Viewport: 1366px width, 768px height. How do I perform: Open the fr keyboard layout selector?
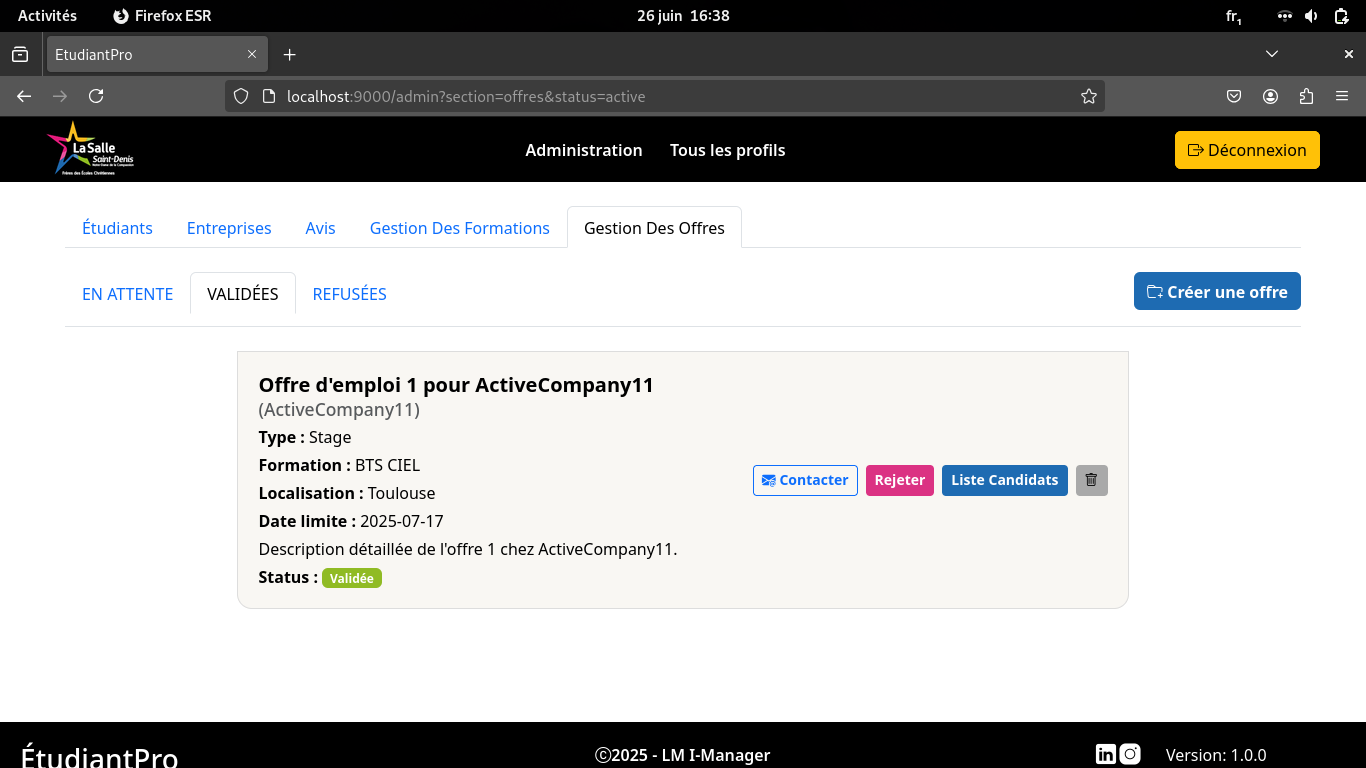click(x=1233, y=16)
